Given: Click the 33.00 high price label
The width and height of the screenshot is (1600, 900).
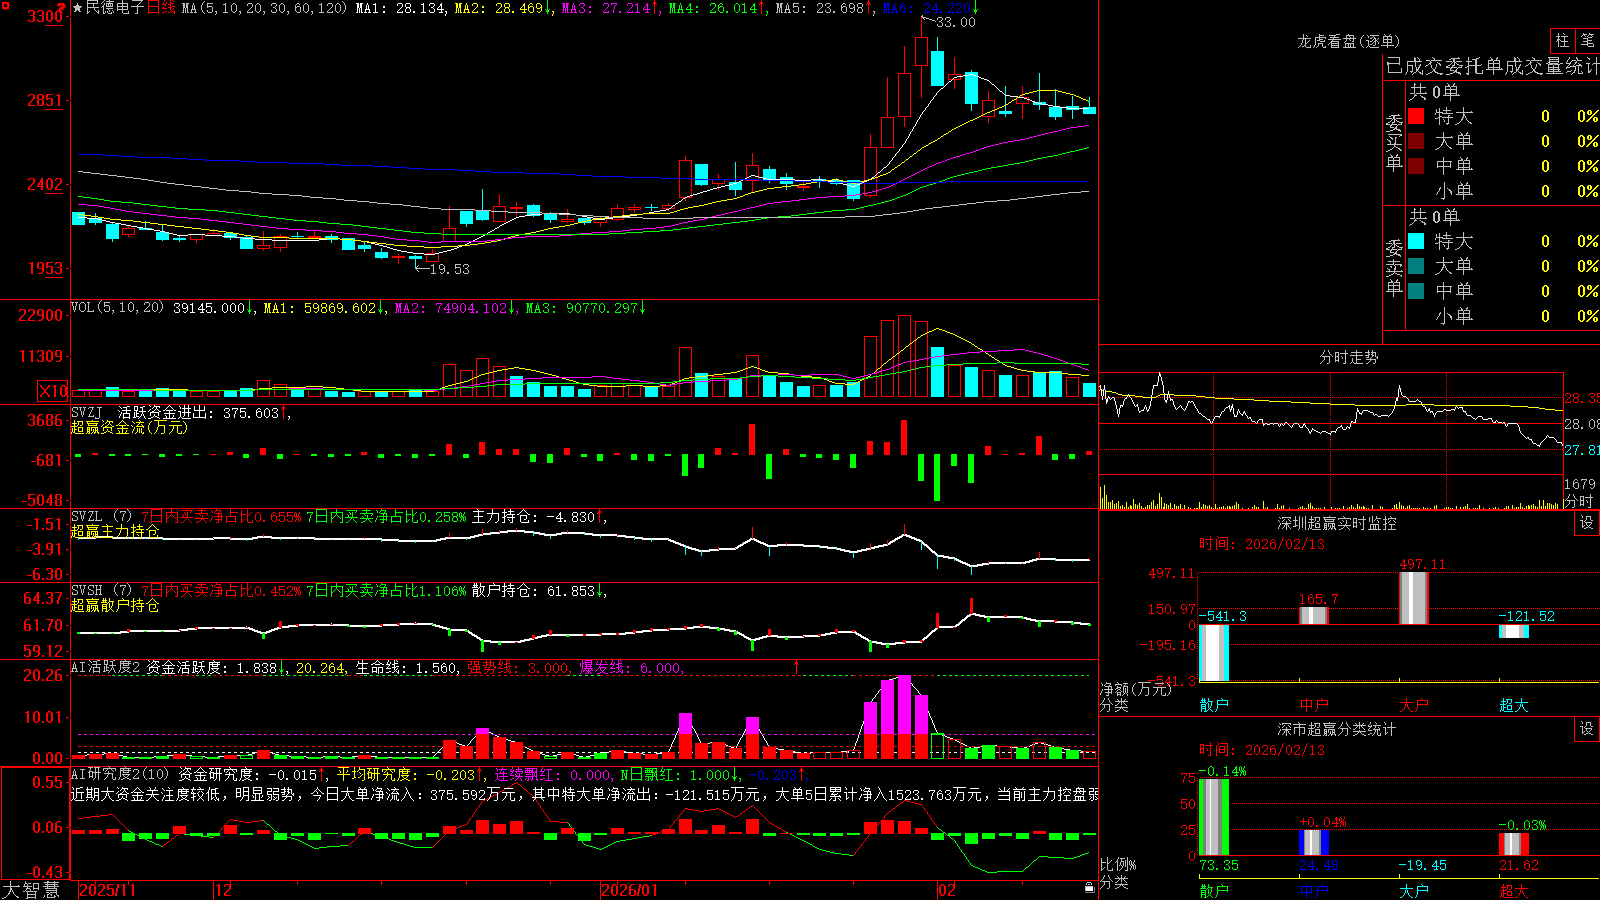Looking at the screenshot, I should click(x=956, y=22).
